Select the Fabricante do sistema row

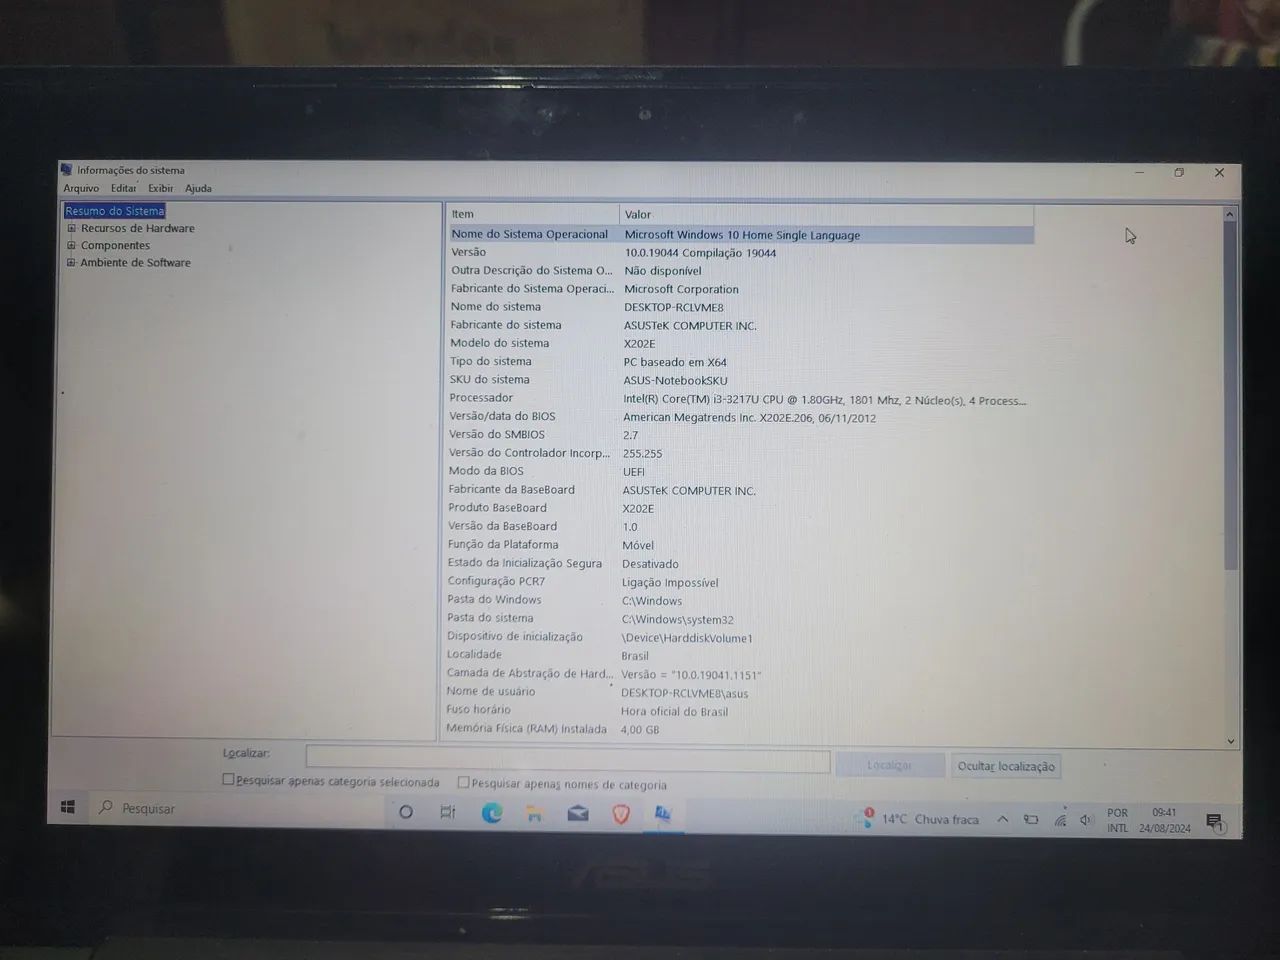click(739, 326)
